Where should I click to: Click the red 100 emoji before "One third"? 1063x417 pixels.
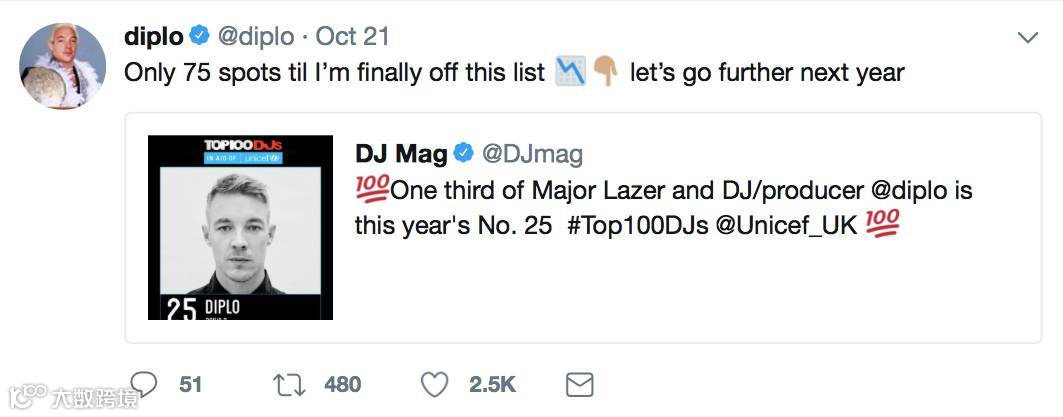tap(372, 190)
